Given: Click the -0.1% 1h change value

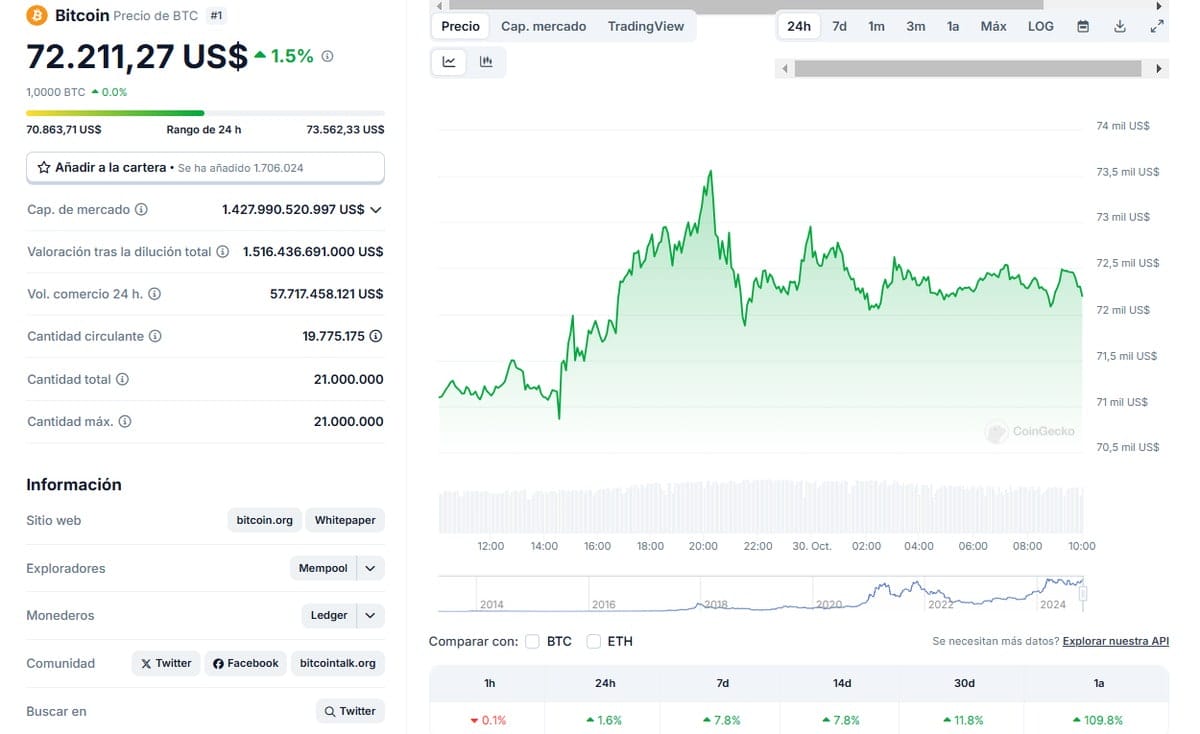Looking at the screenshot, I should (488, 720).
